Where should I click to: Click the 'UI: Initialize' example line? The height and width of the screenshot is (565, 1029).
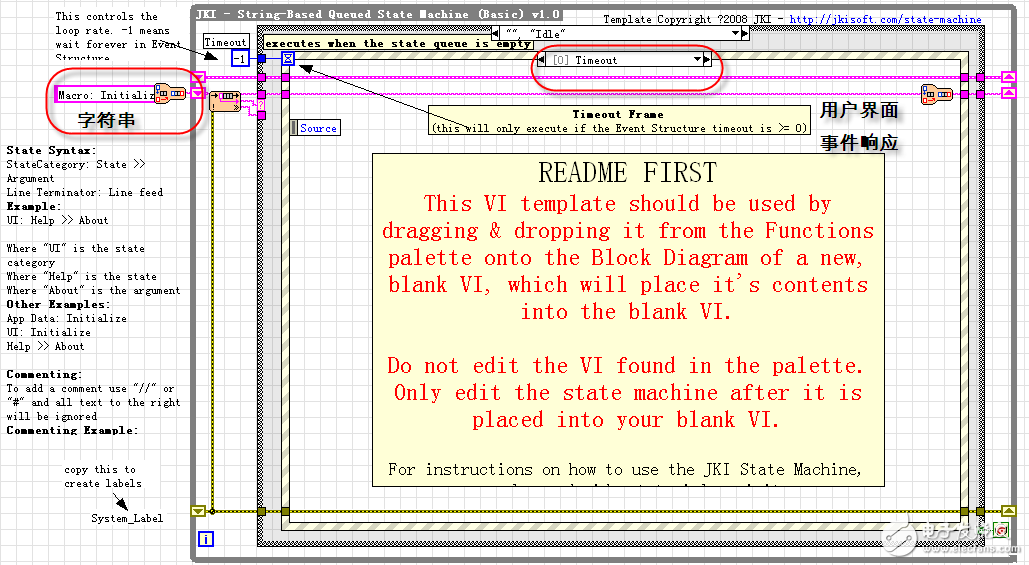pyautogui.click(x=49, y=332)
